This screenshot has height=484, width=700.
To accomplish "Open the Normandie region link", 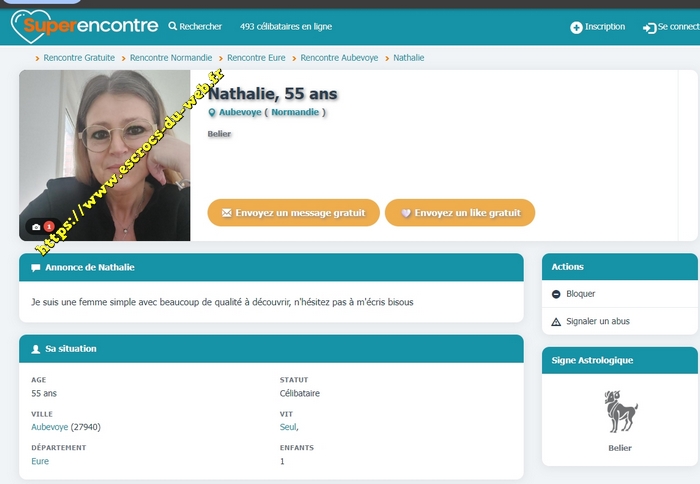I will (295, 113).
